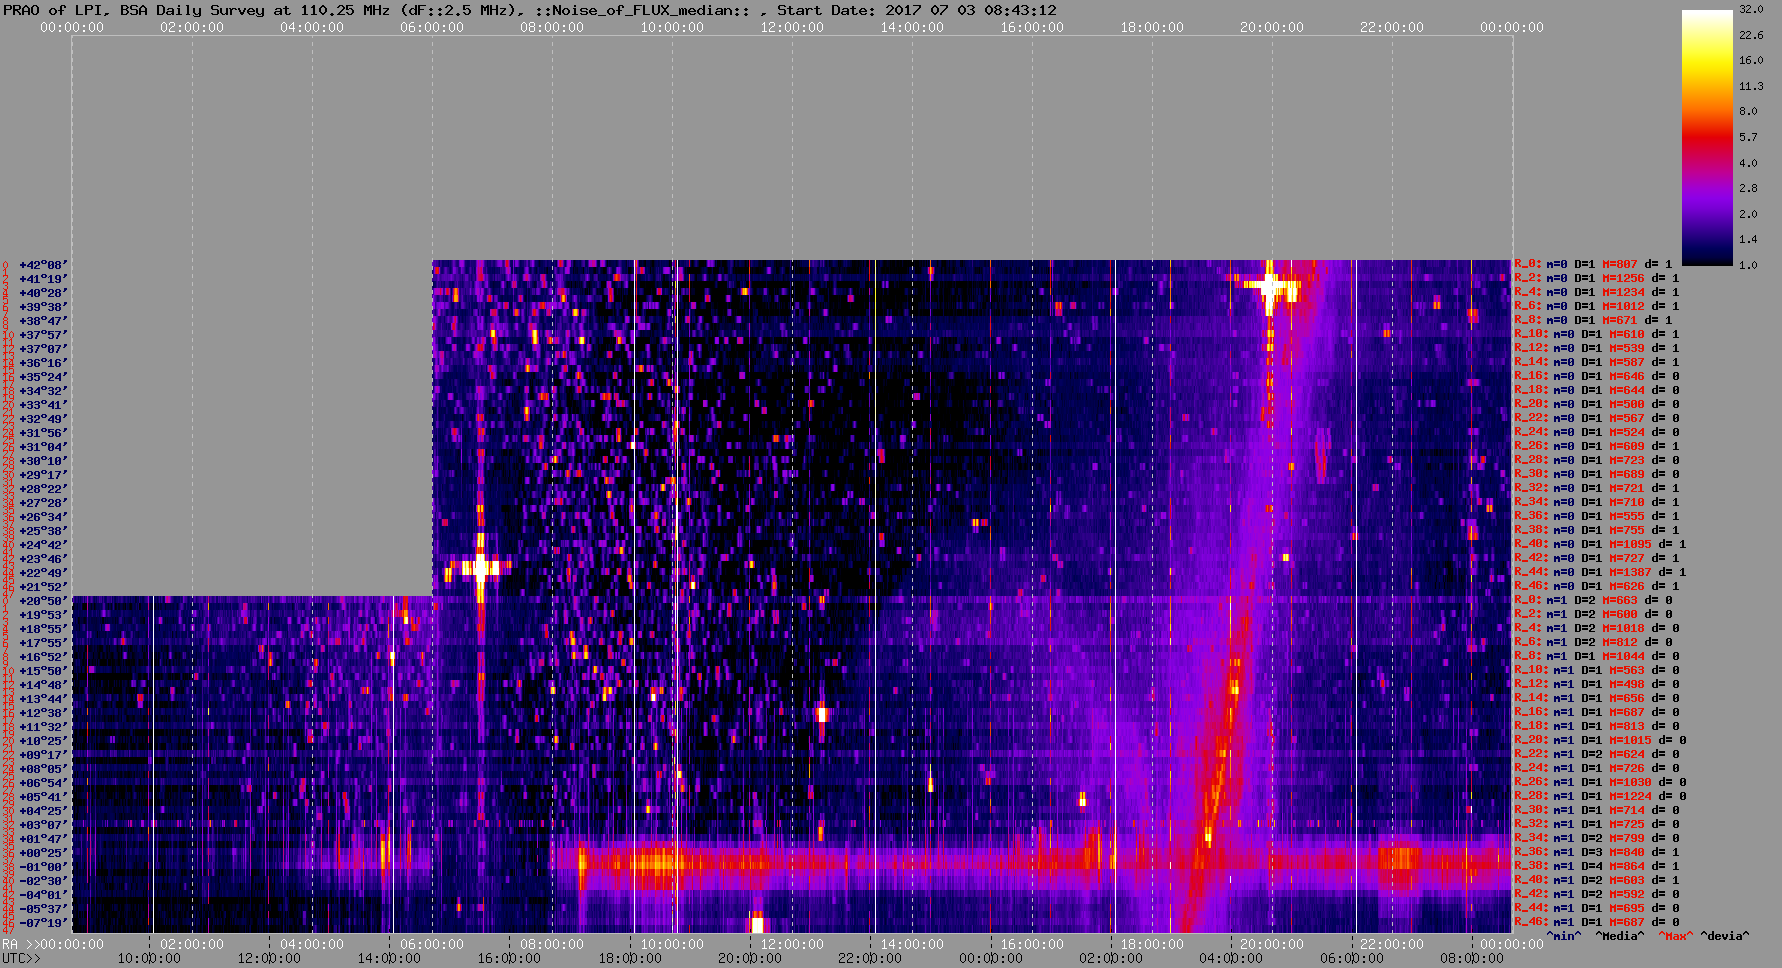Screen dimensions: 1782x968
Task: Click the declination label '+40°28''
Action: pos(43,293)
